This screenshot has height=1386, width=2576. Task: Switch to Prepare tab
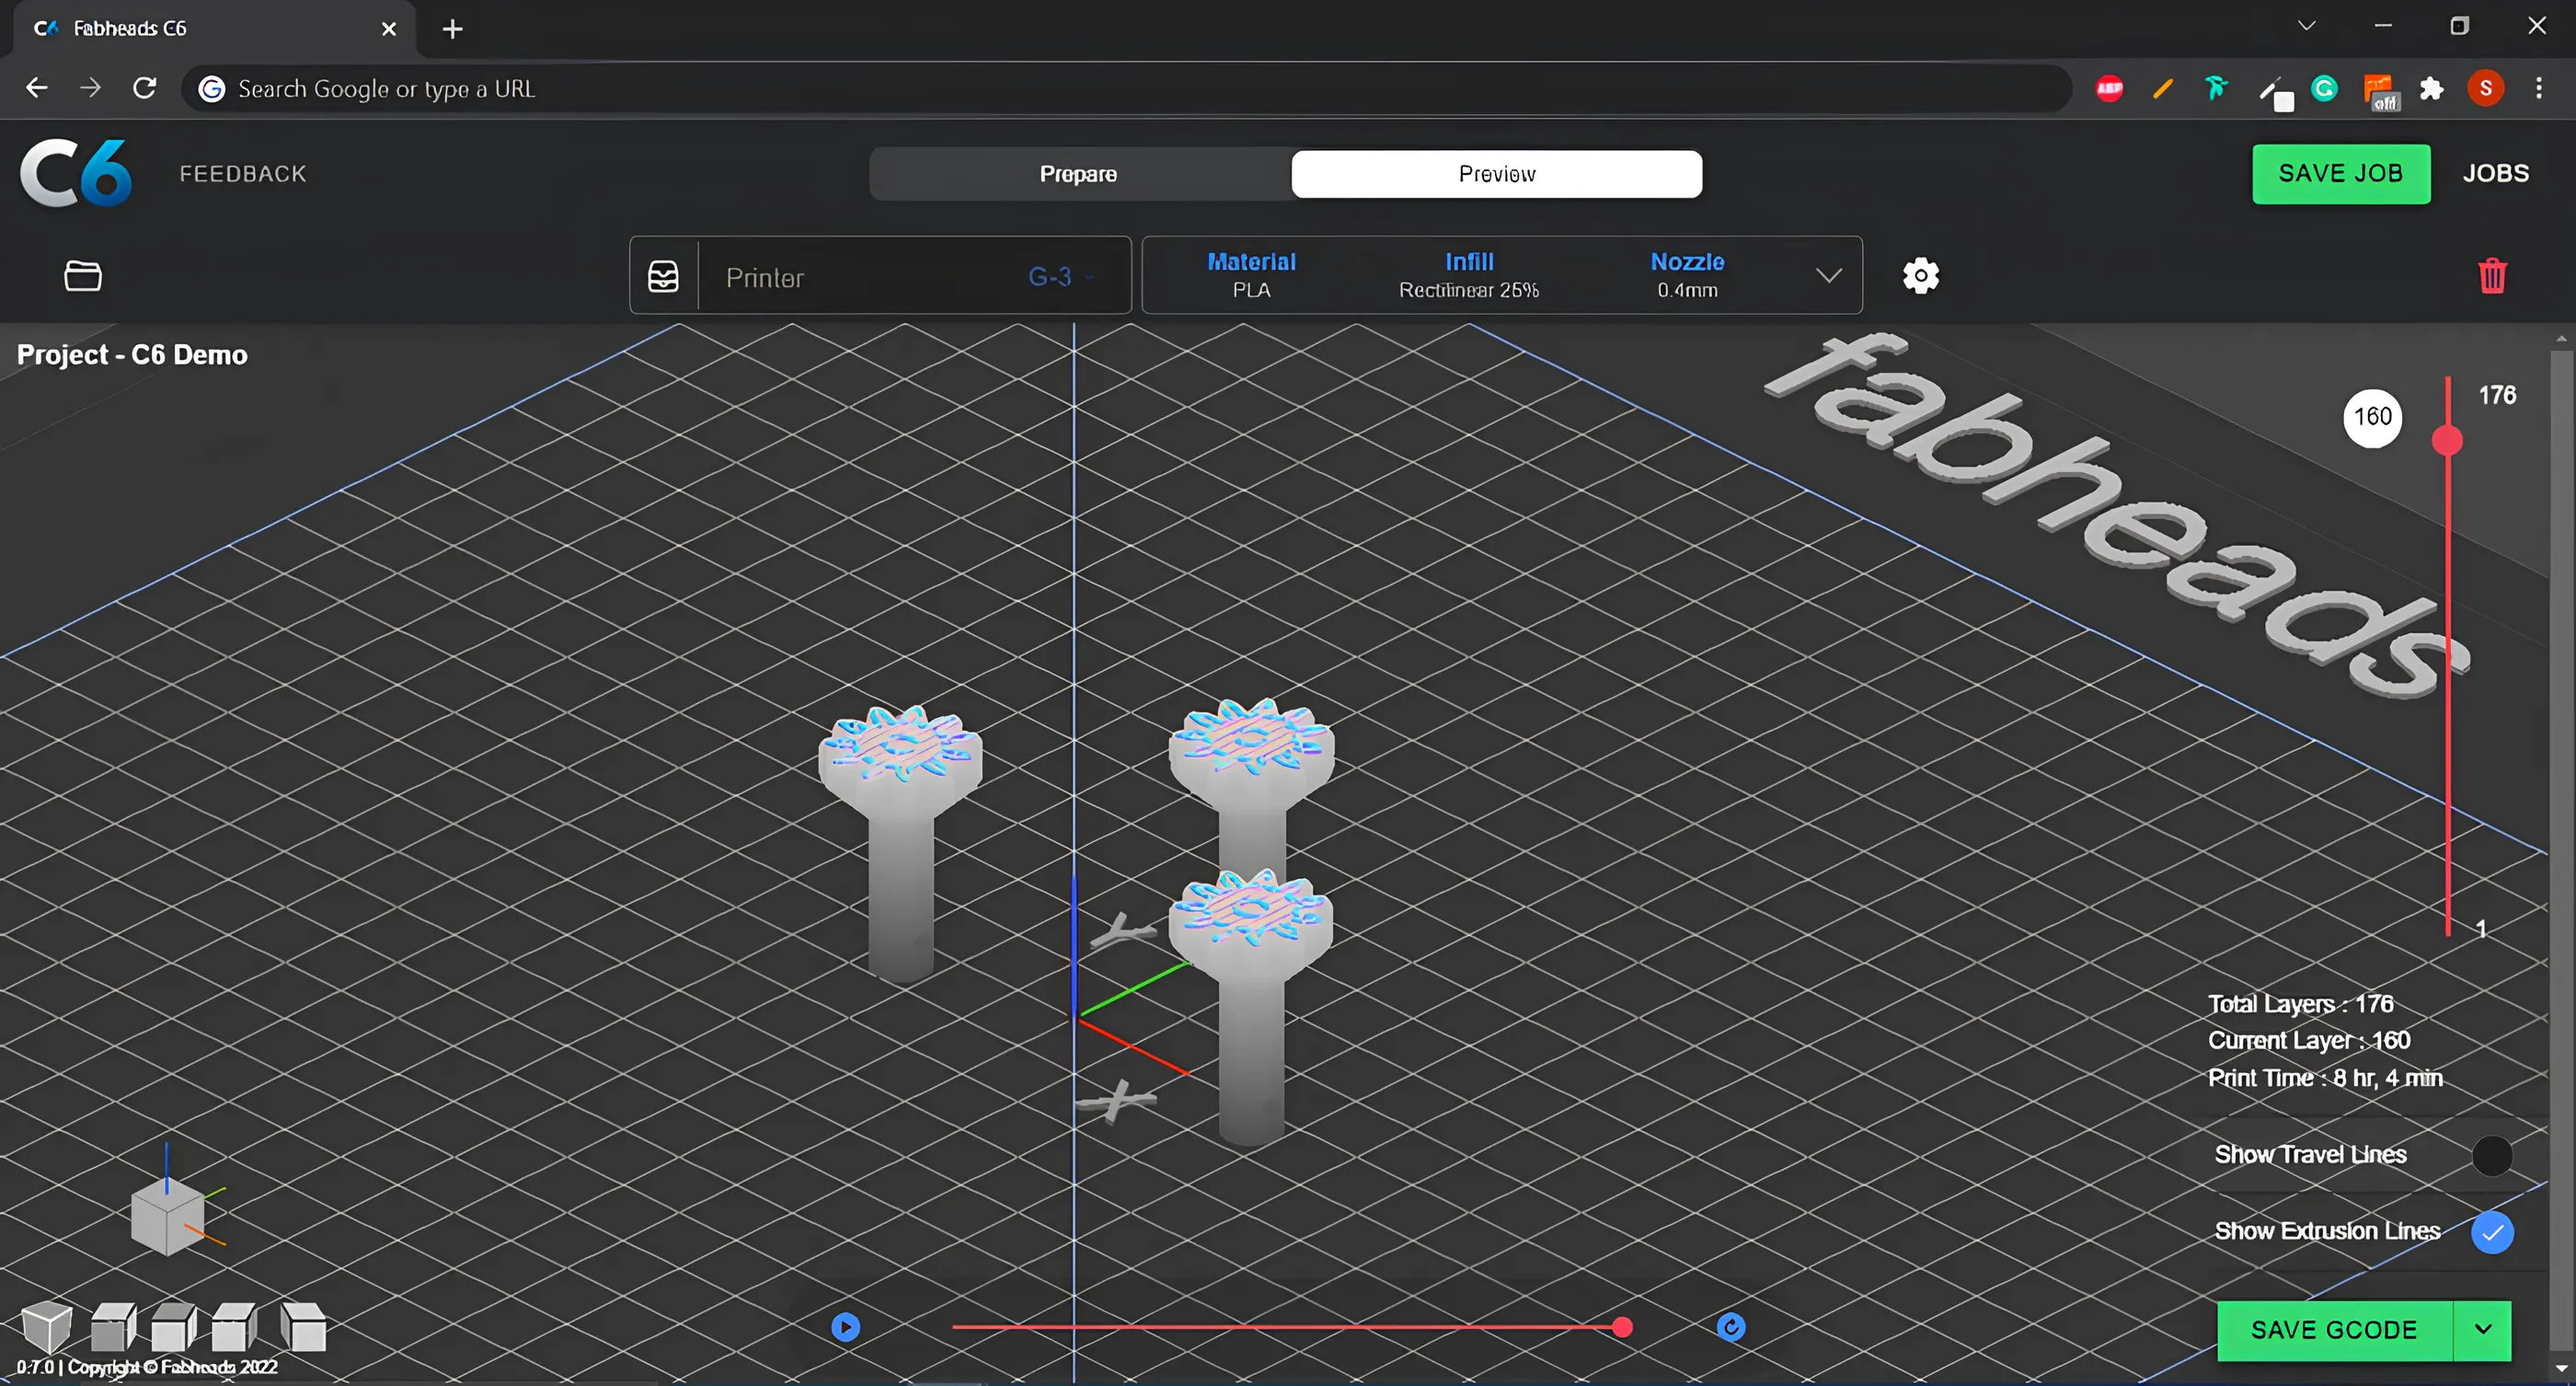tap(1078, 174)
